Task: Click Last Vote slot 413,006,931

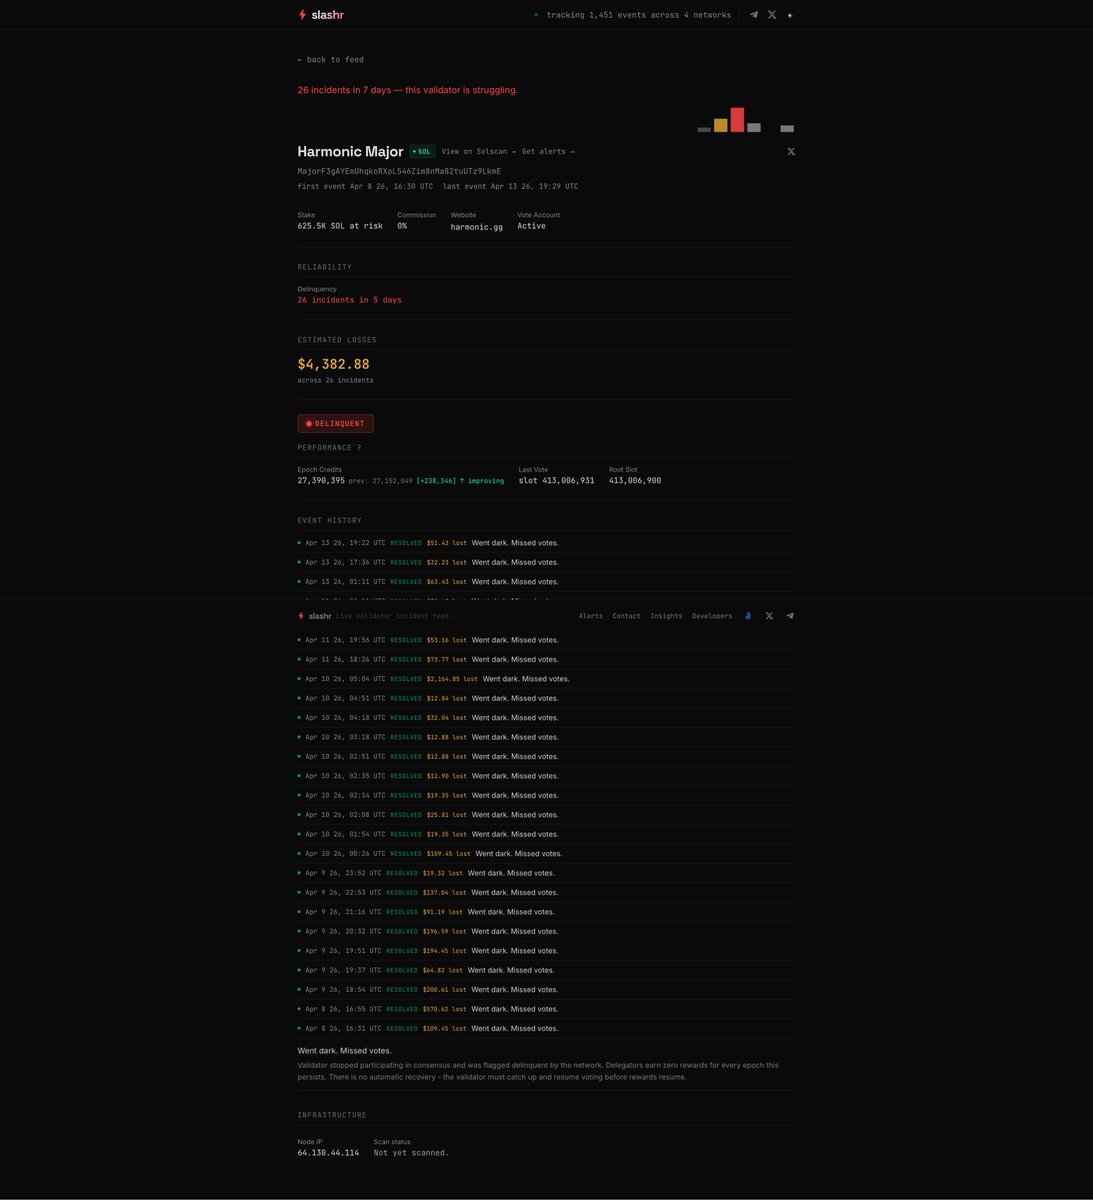Action: pos(556,481)
